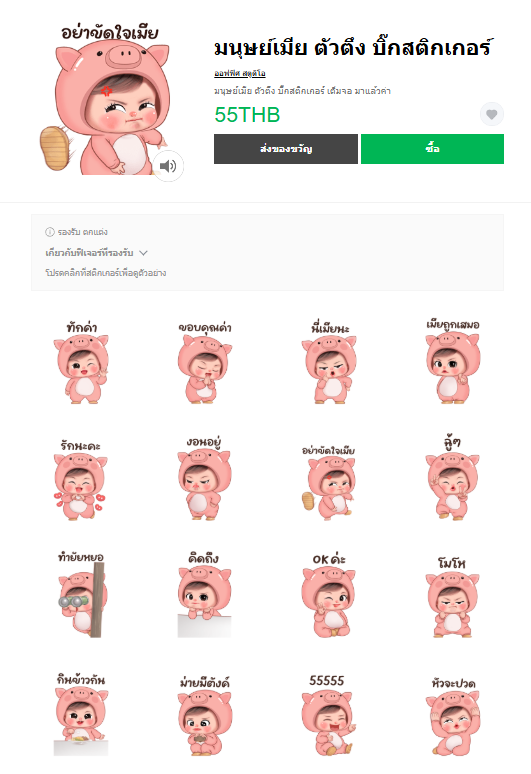The height and width of the screenshot is (774, 531).
Task: Preview the ทักค่า greeting sticker
Action: pyautogui.click(x=81, y=362)
